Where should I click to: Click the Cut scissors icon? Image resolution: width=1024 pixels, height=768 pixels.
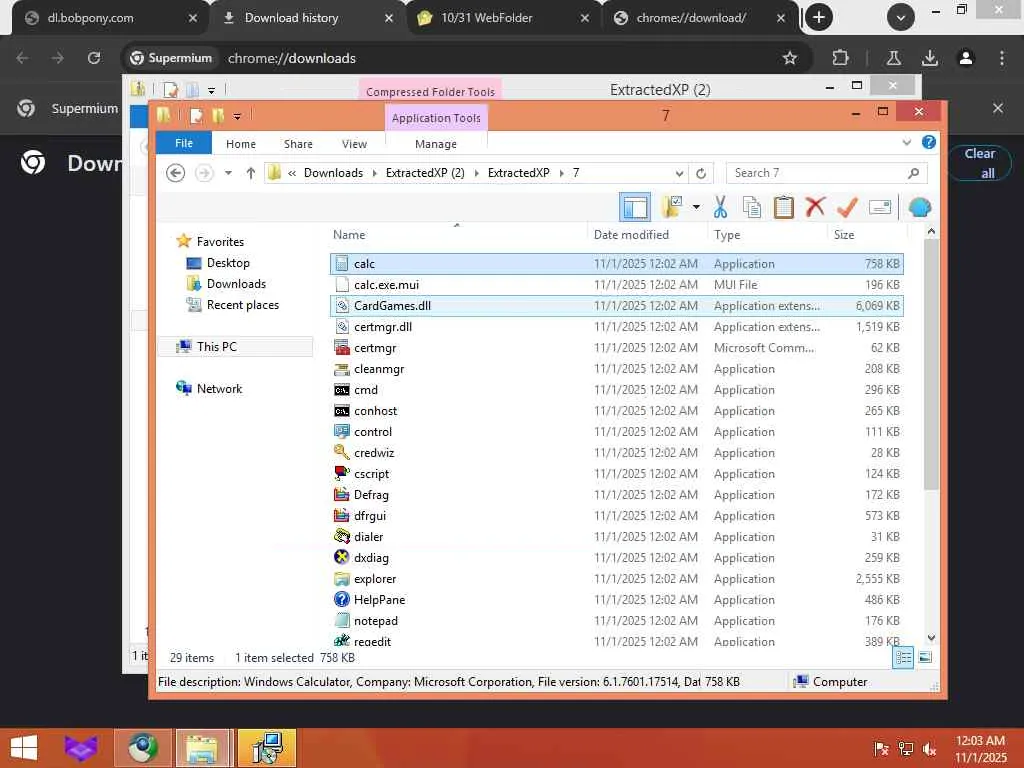click(x=720, y=207)
